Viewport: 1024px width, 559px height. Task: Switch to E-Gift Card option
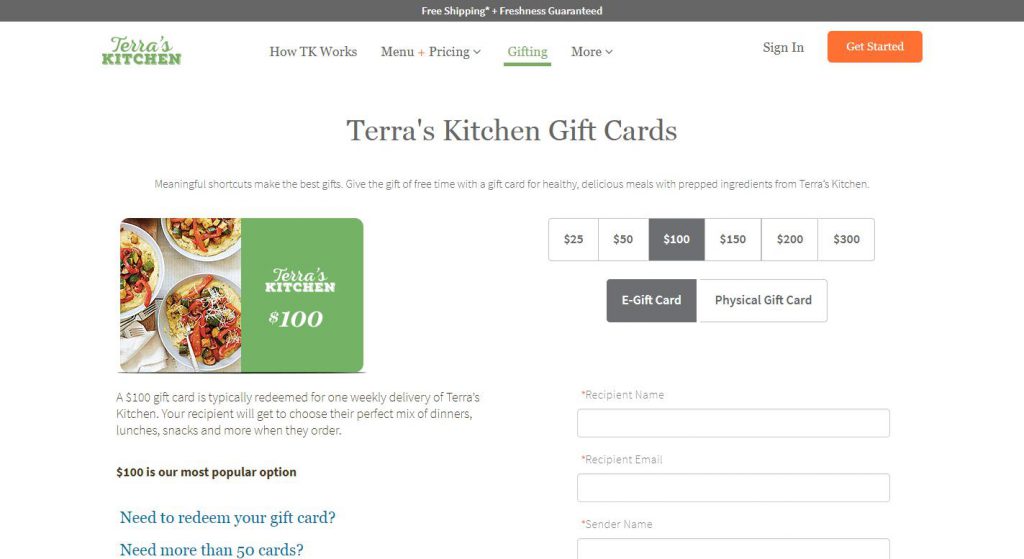click(651, 300)
